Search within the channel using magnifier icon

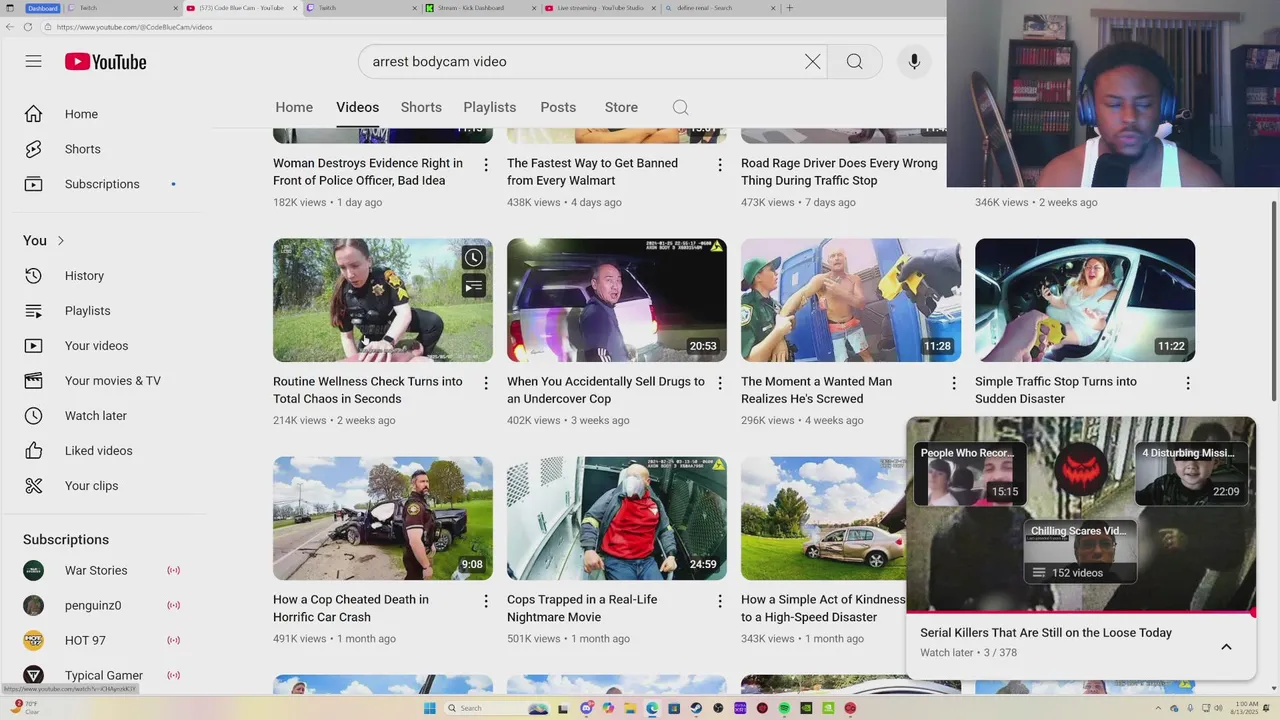(x=680, y=108)
